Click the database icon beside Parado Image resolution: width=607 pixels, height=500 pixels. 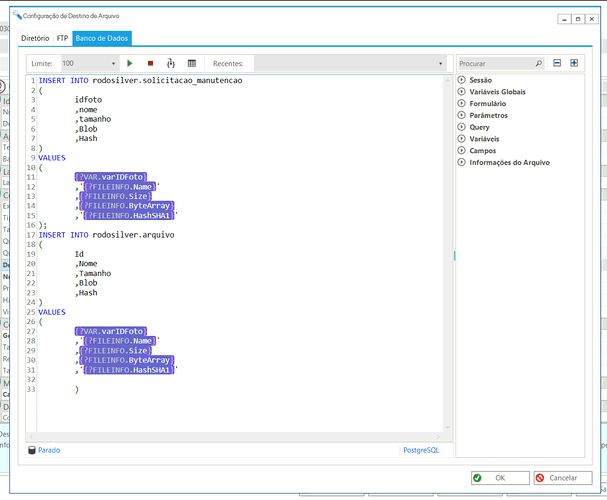(32, 450)
